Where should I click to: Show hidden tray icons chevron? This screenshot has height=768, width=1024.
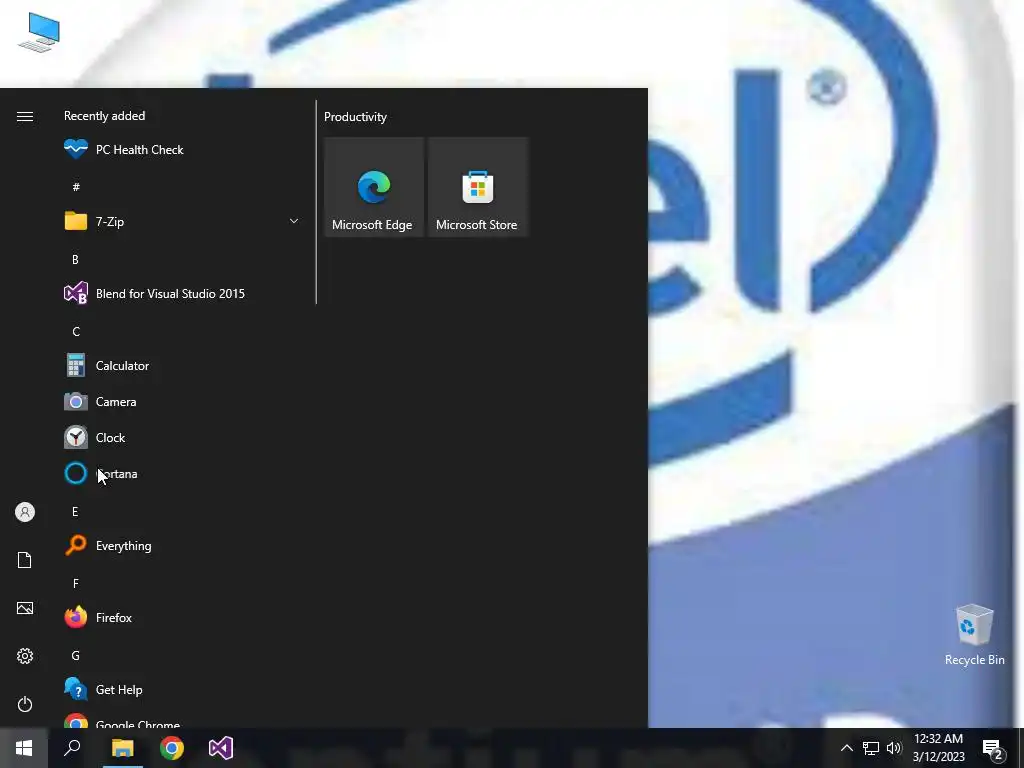pyautogui.click(x=846, y=748)
